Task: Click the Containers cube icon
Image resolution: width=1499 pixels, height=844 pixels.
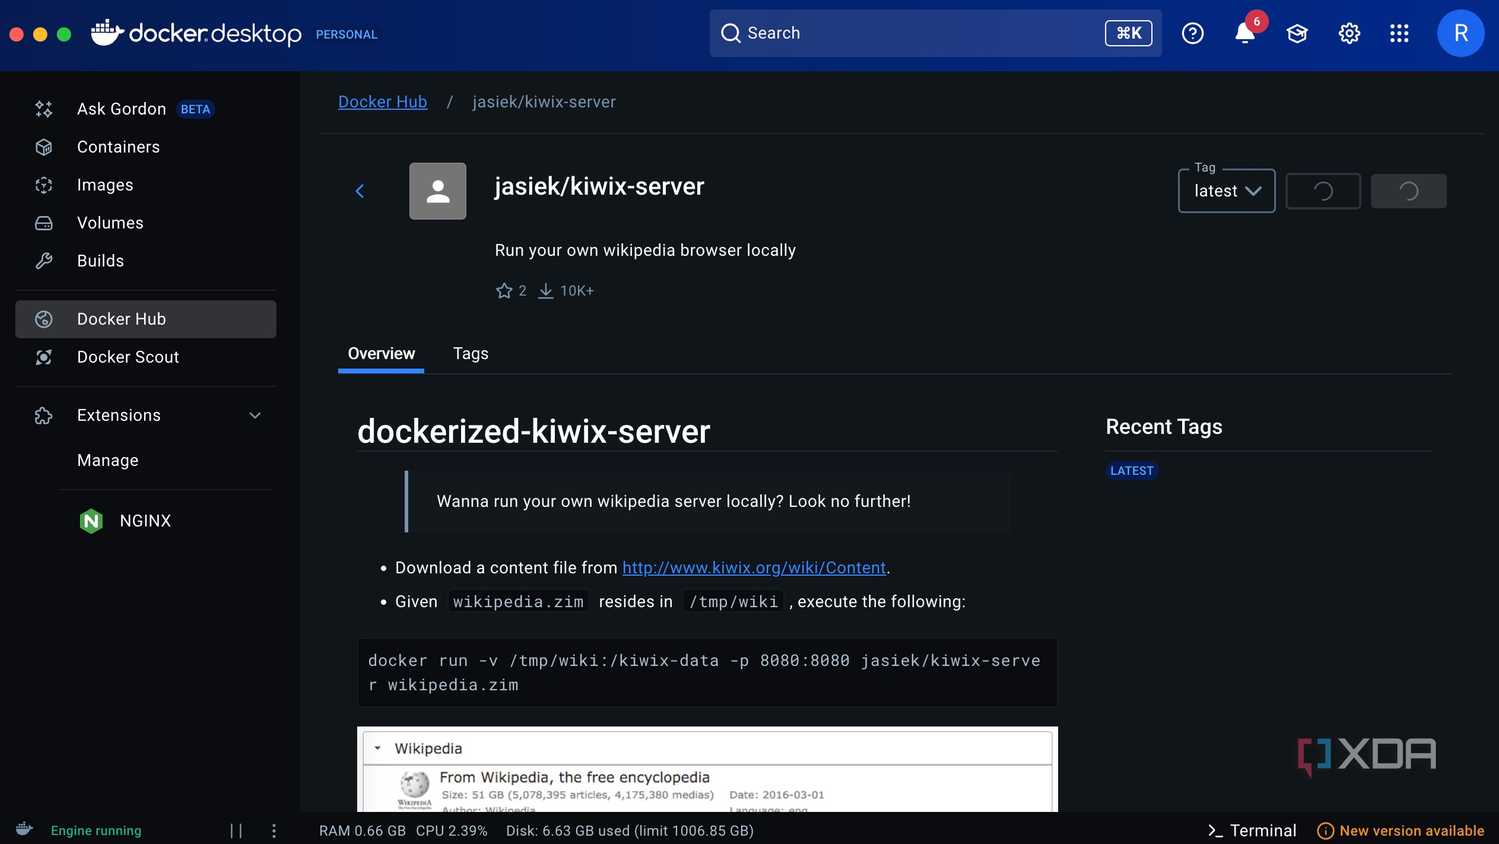Action: pos(44,147)
